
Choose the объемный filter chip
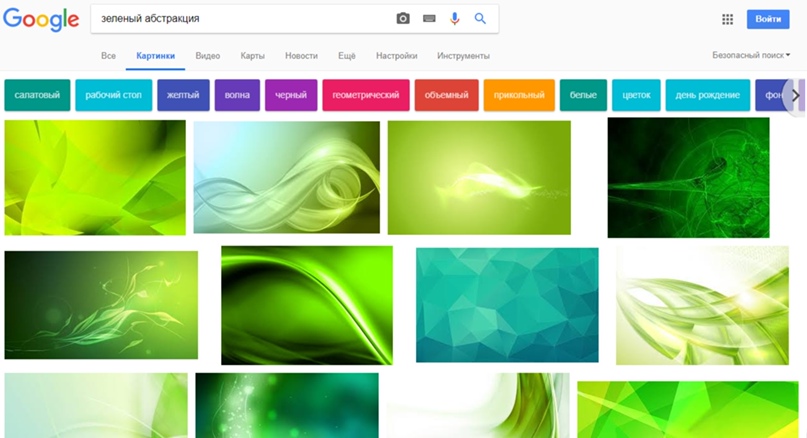coord(446,95)
